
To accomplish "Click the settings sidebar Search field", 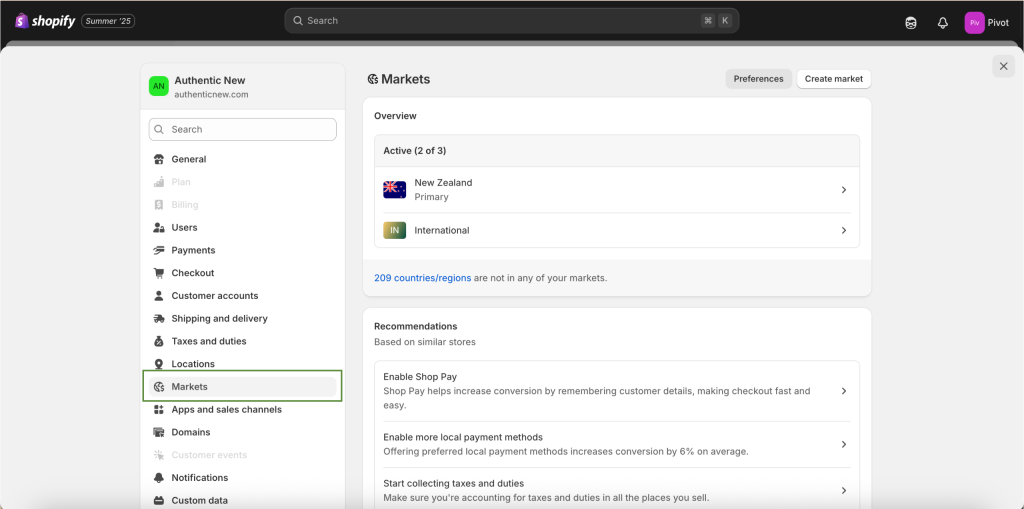I will [243, 129].
